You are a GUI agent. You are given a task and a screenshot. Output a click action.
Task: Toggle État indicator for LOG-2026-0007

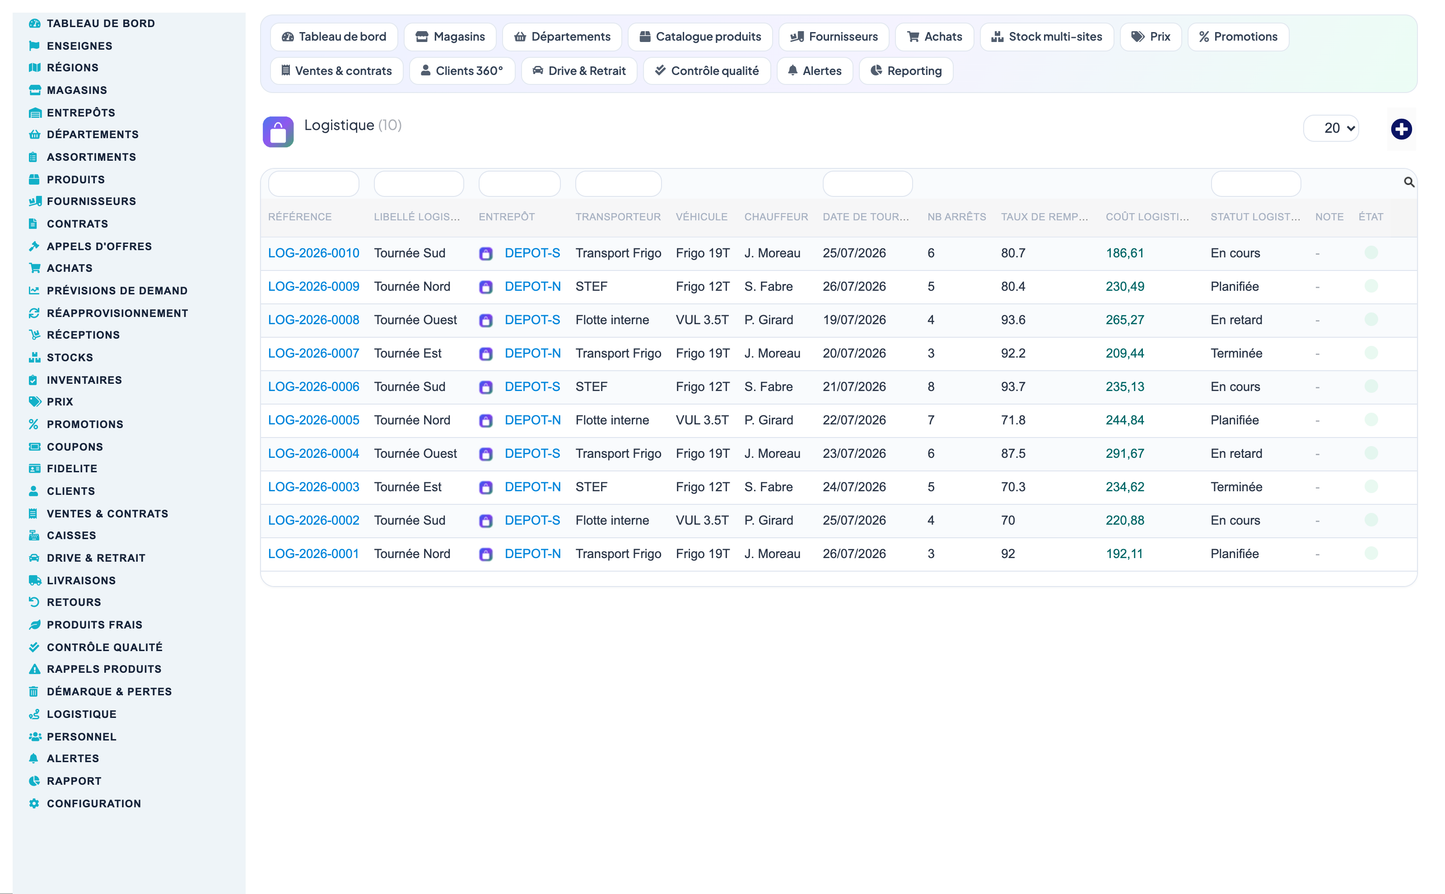[1371, 353]
